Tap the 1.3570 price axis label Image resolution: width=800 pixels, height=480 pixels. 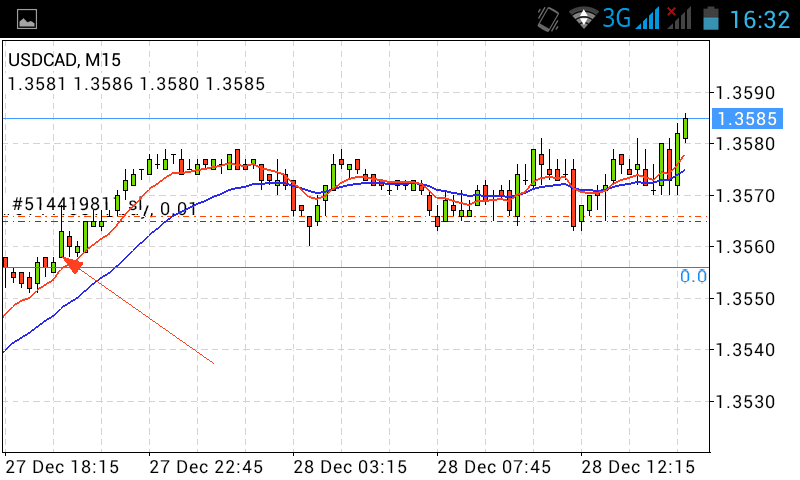tap(745, 195)
